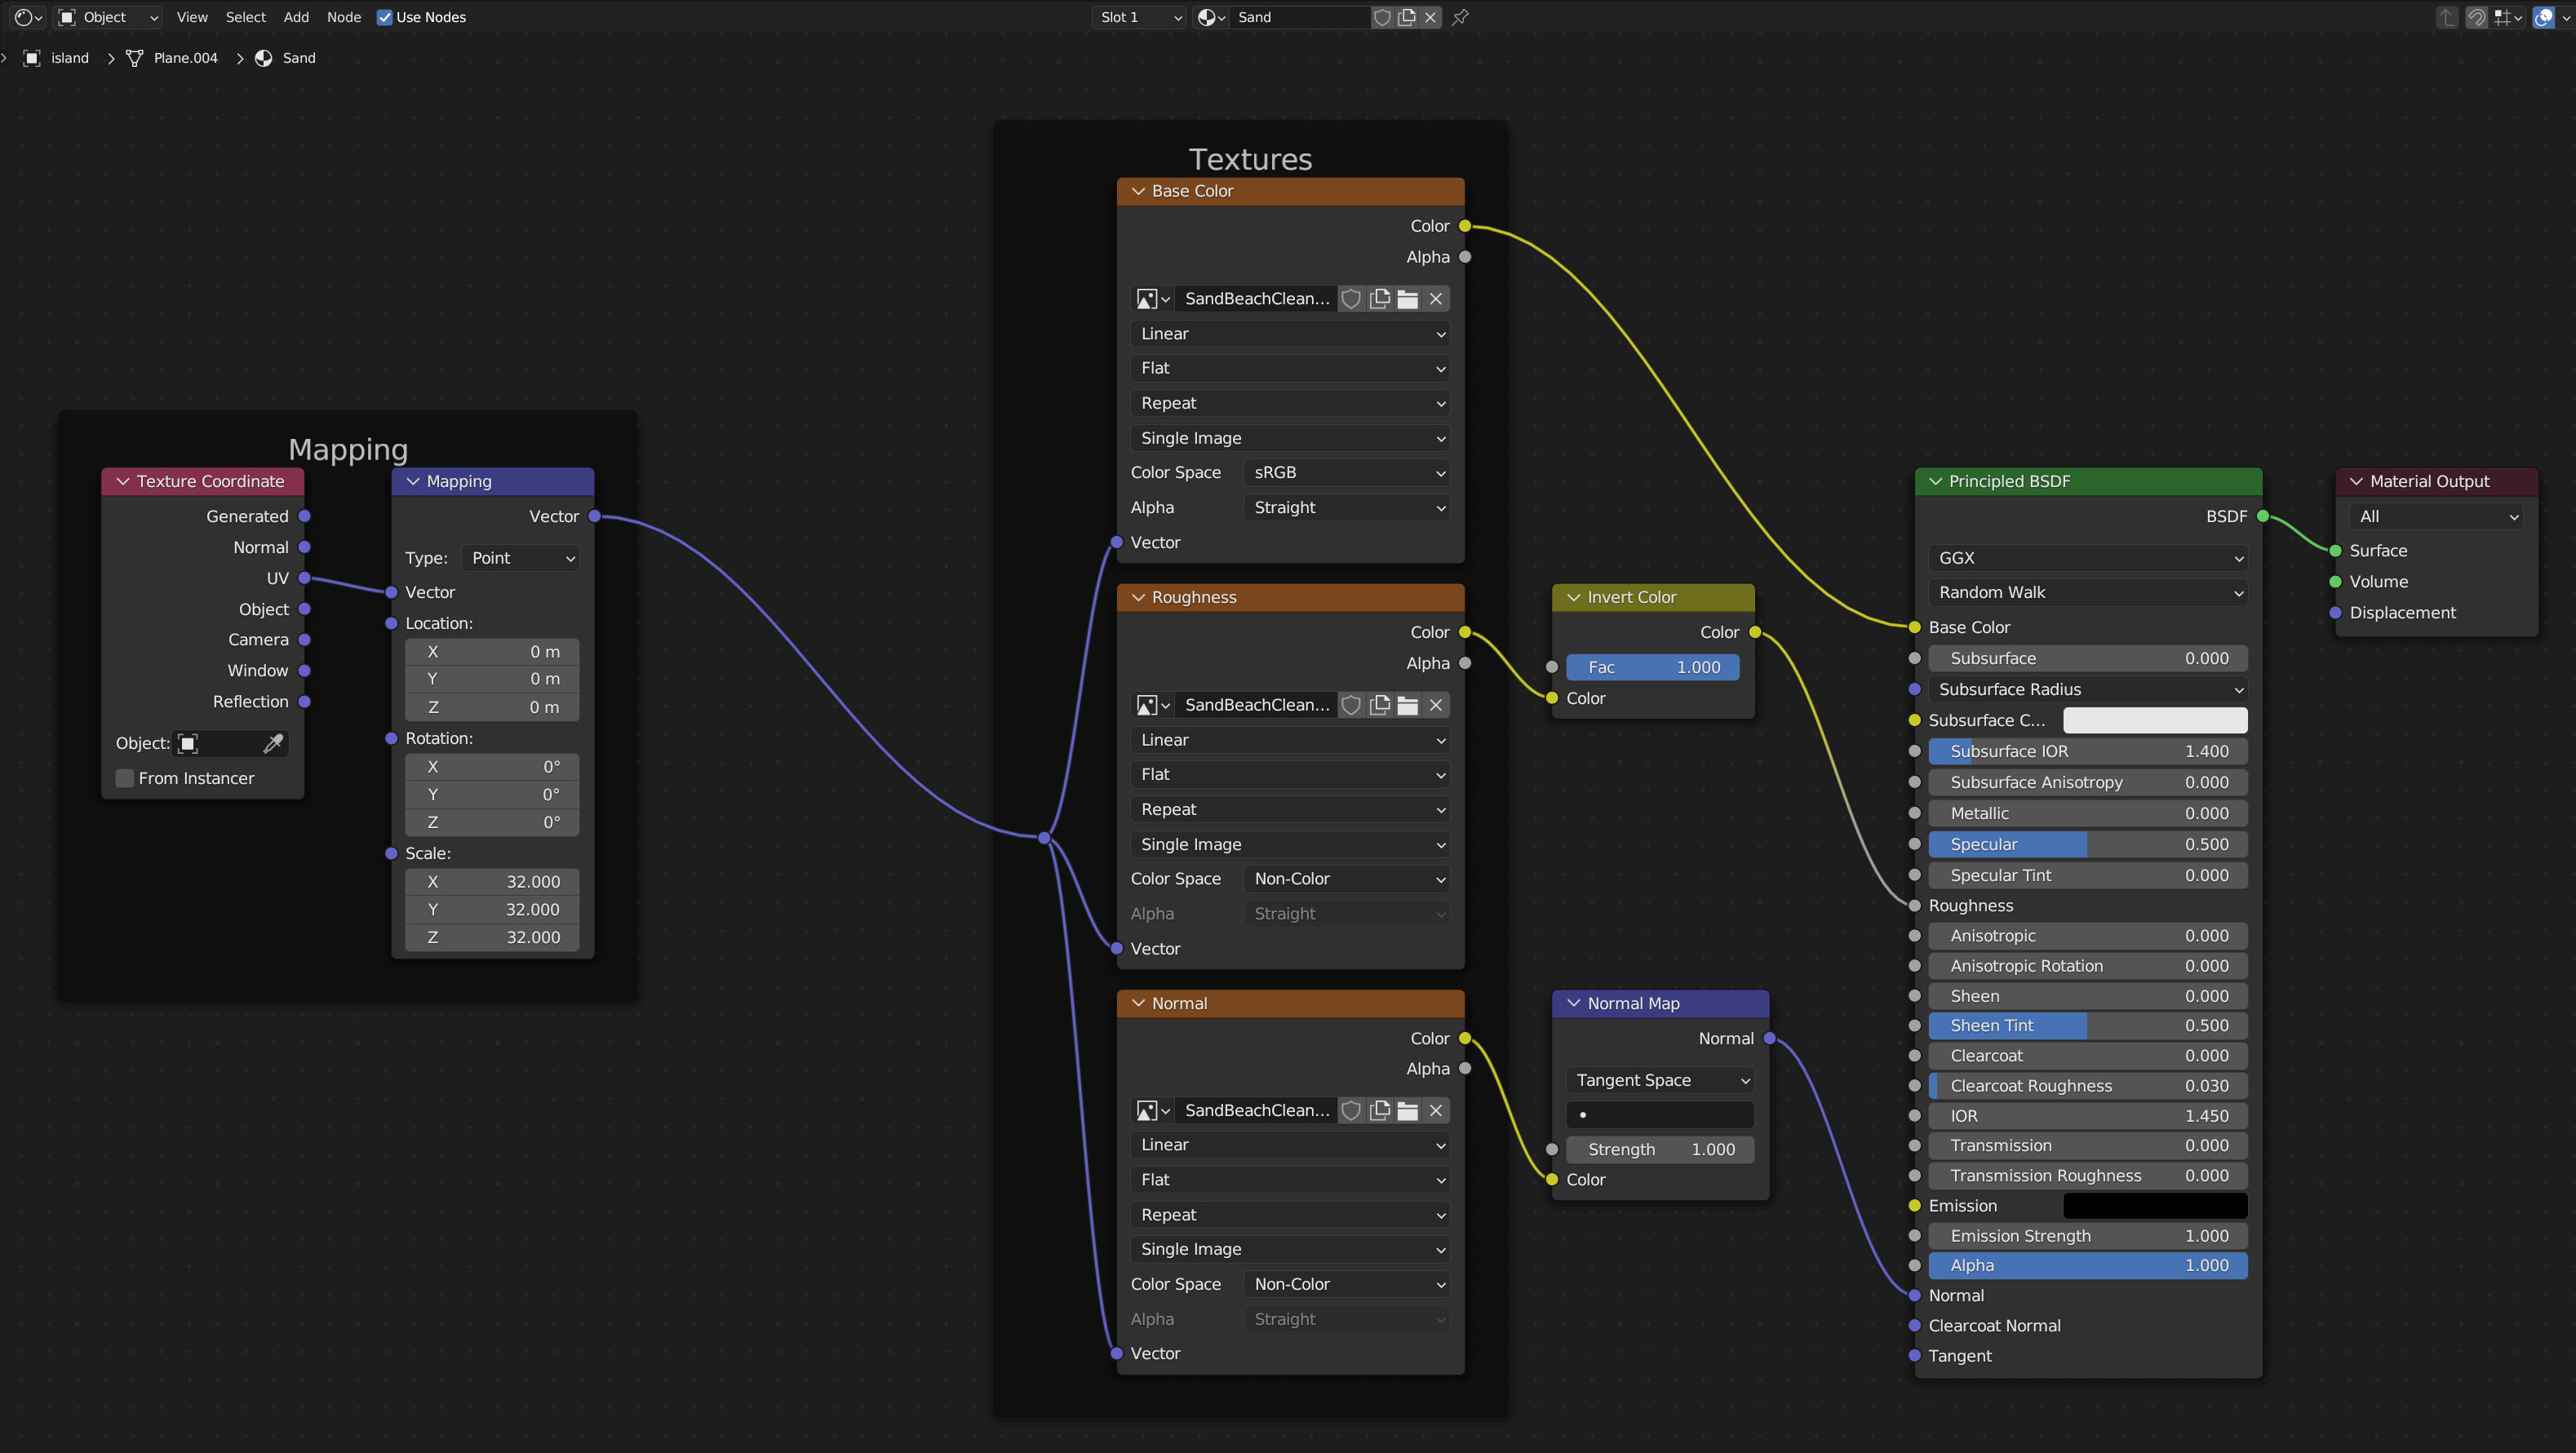
Task: Click the Add menu item
Action: (294, 18)
